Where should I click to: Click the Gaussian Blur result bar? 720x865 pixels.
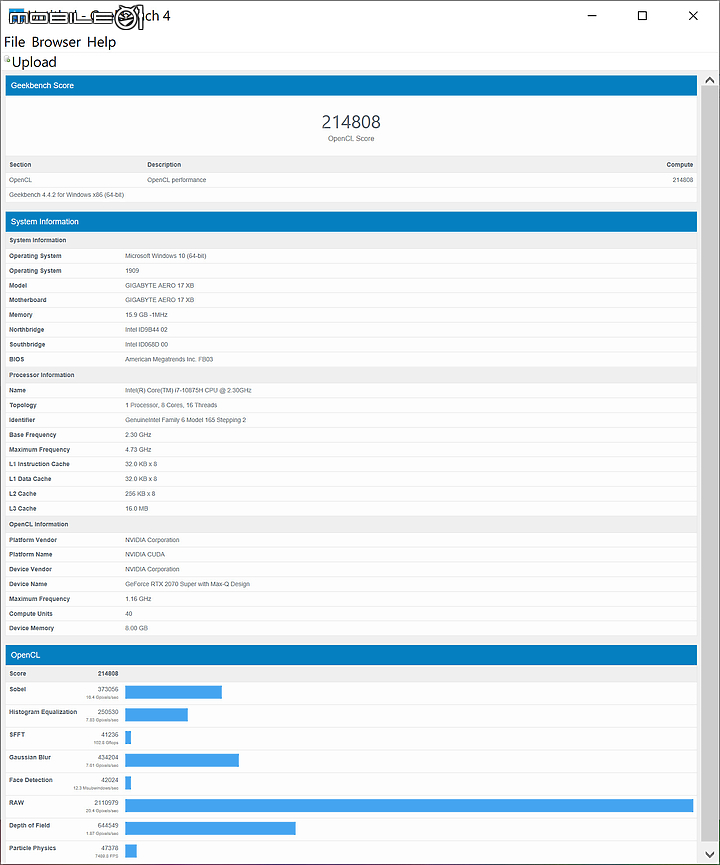(x=182, y=761)
